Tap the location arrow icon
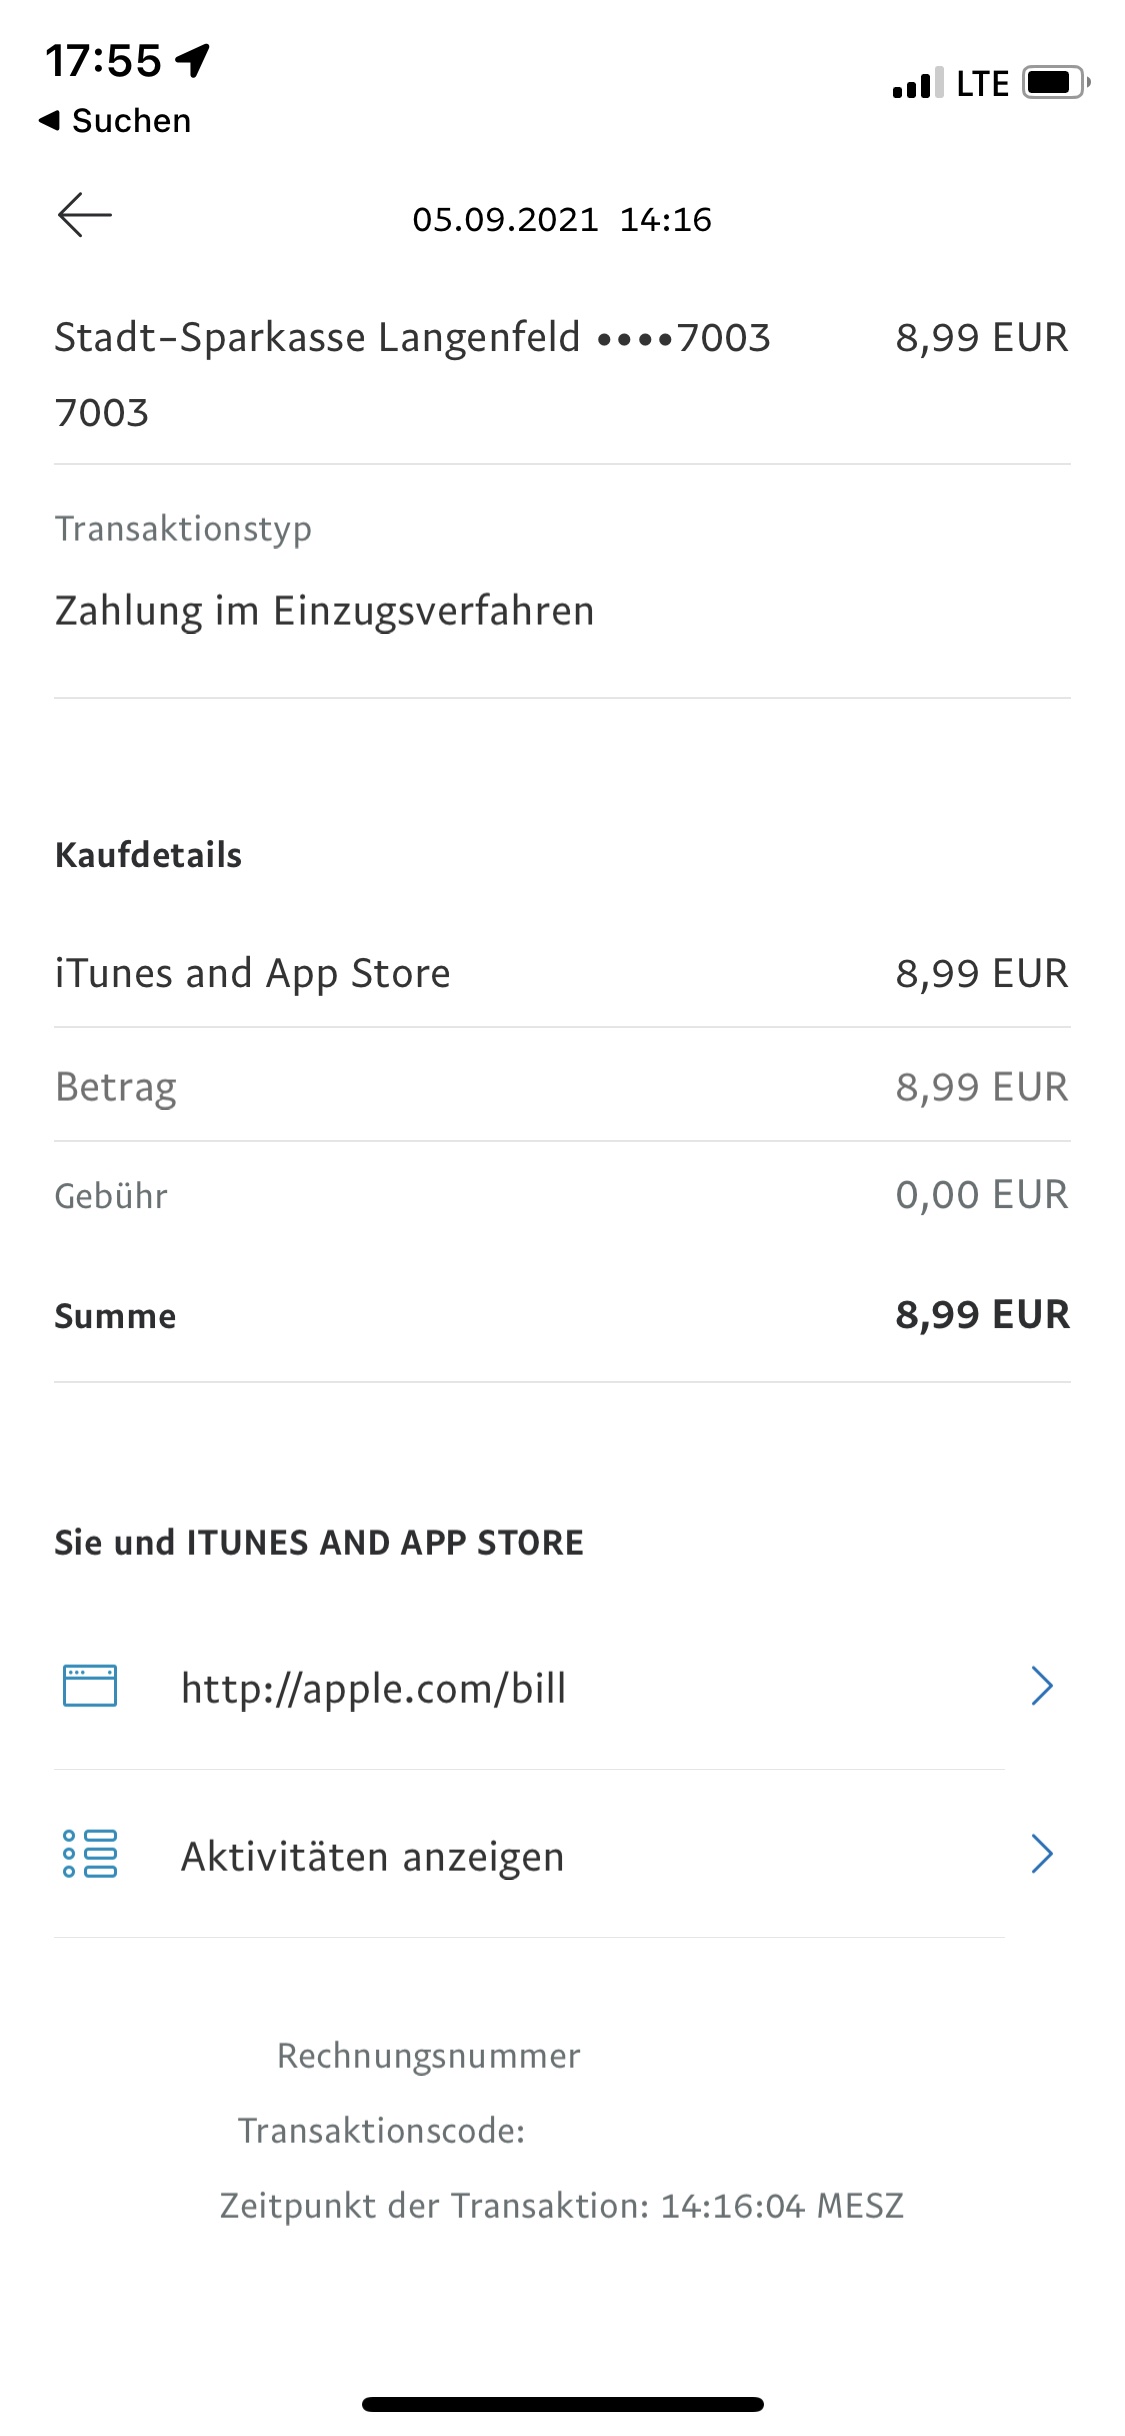This screenshot has height=2436, width=1125. pyautogui.click(x=193, y=60)
